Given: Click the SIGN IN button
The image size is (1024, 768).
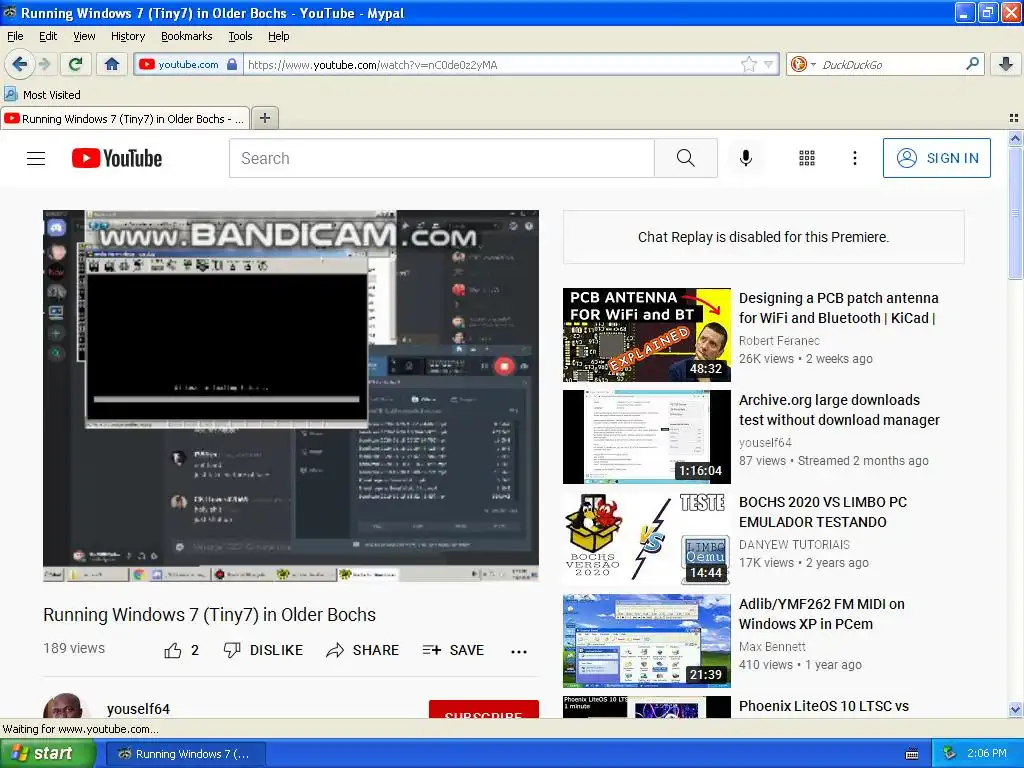Looking at the screenshot, I should click(936, 158).
